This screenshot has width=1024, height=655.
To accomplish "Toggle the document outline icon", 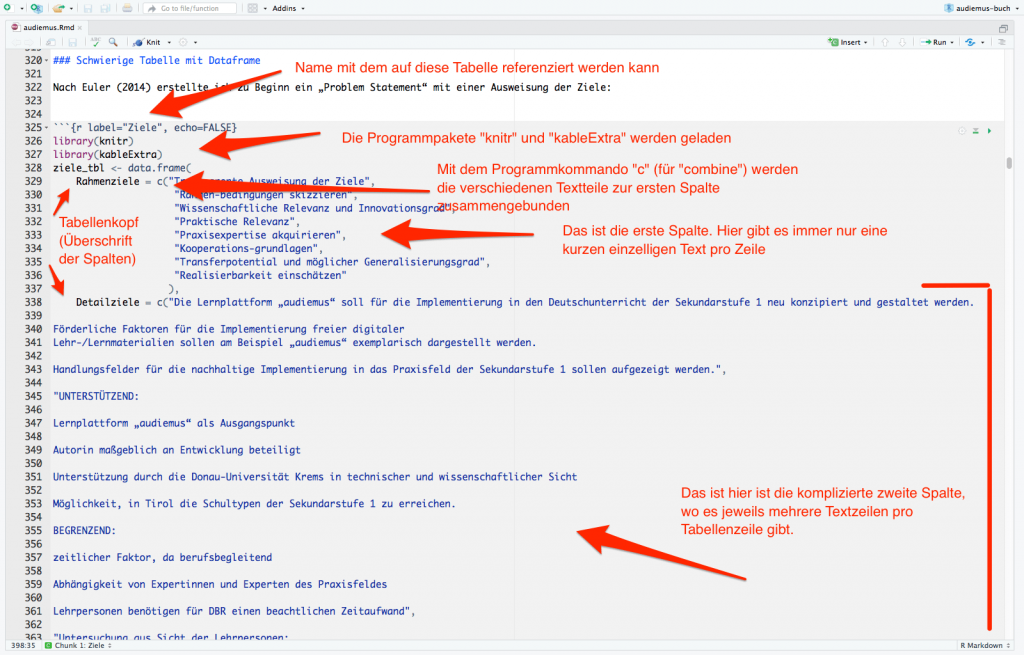I will point(1002,42).
